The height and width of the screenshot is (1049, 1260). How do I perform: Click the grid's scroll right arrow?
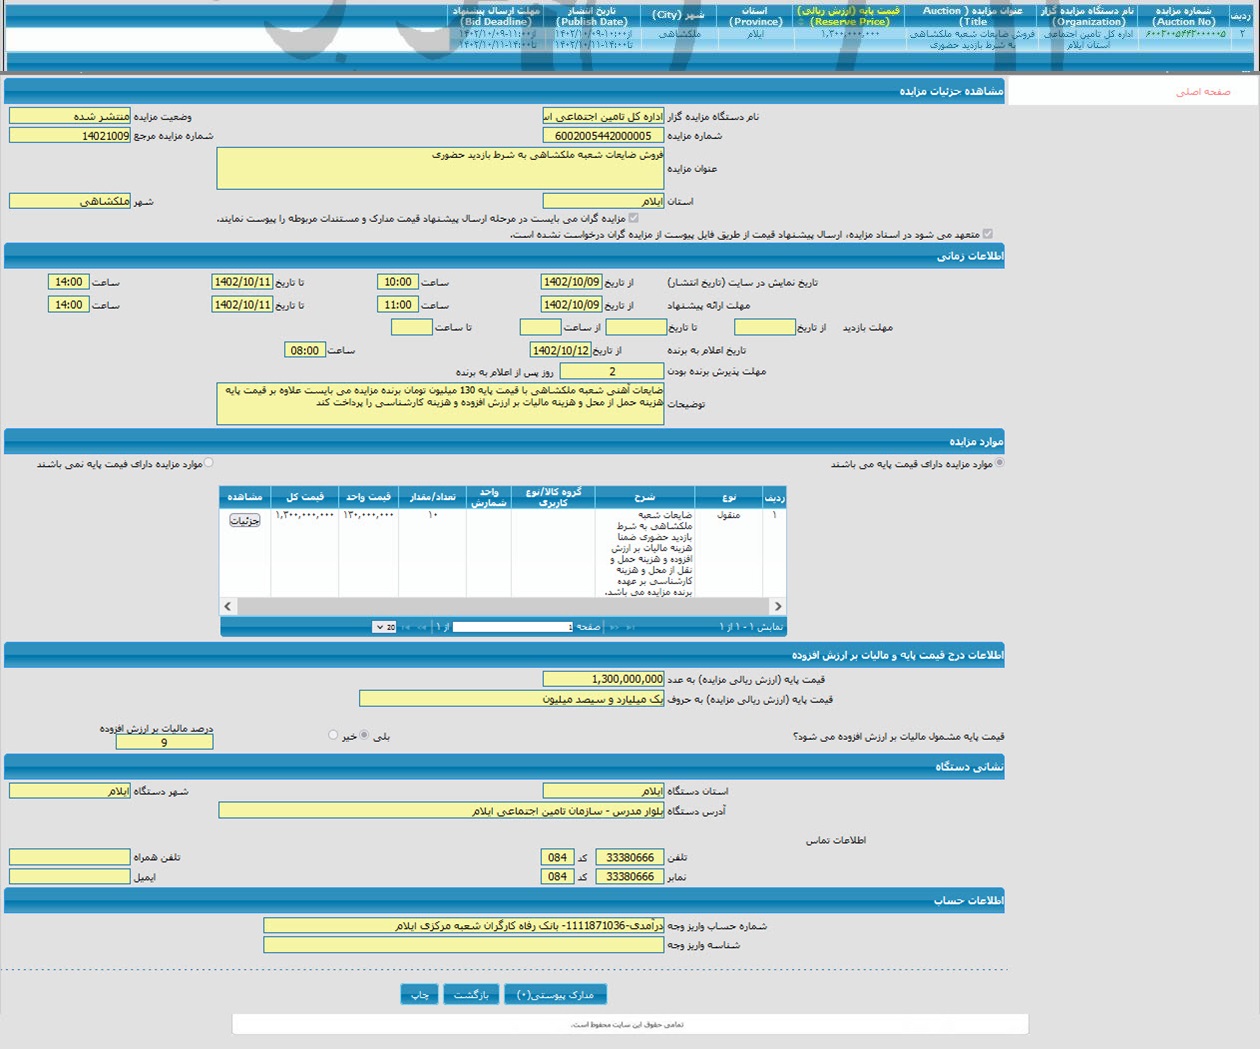click(x=778, y=606)
